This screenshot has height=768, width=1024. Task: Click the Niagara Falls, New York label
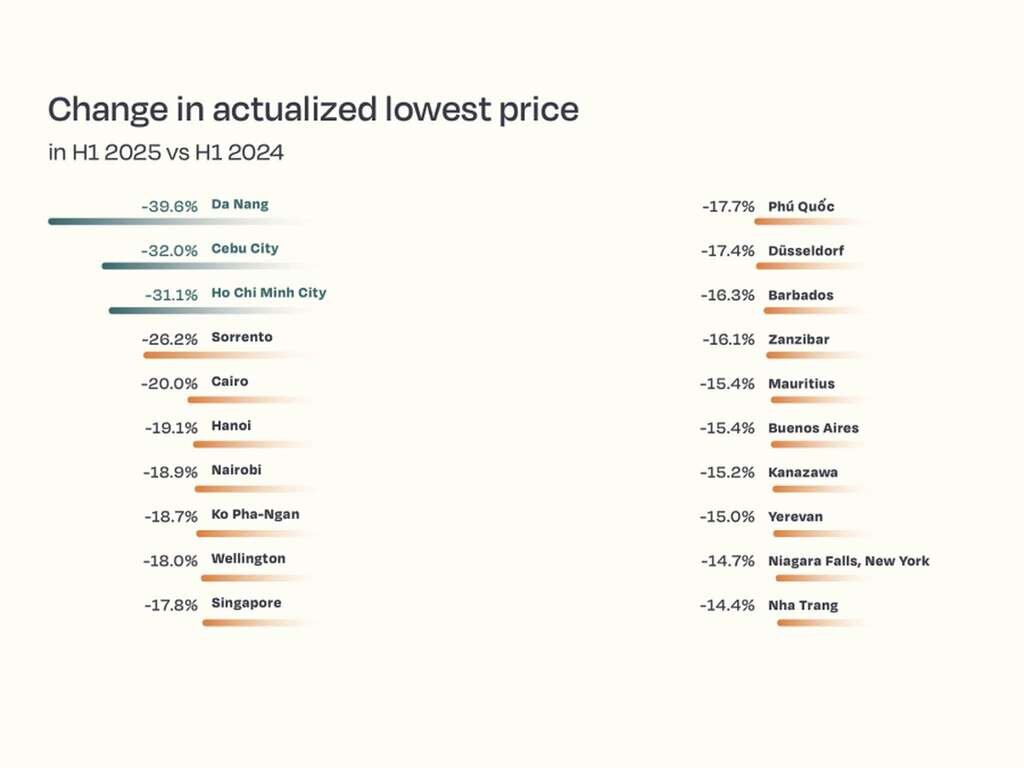pos(849,561)
